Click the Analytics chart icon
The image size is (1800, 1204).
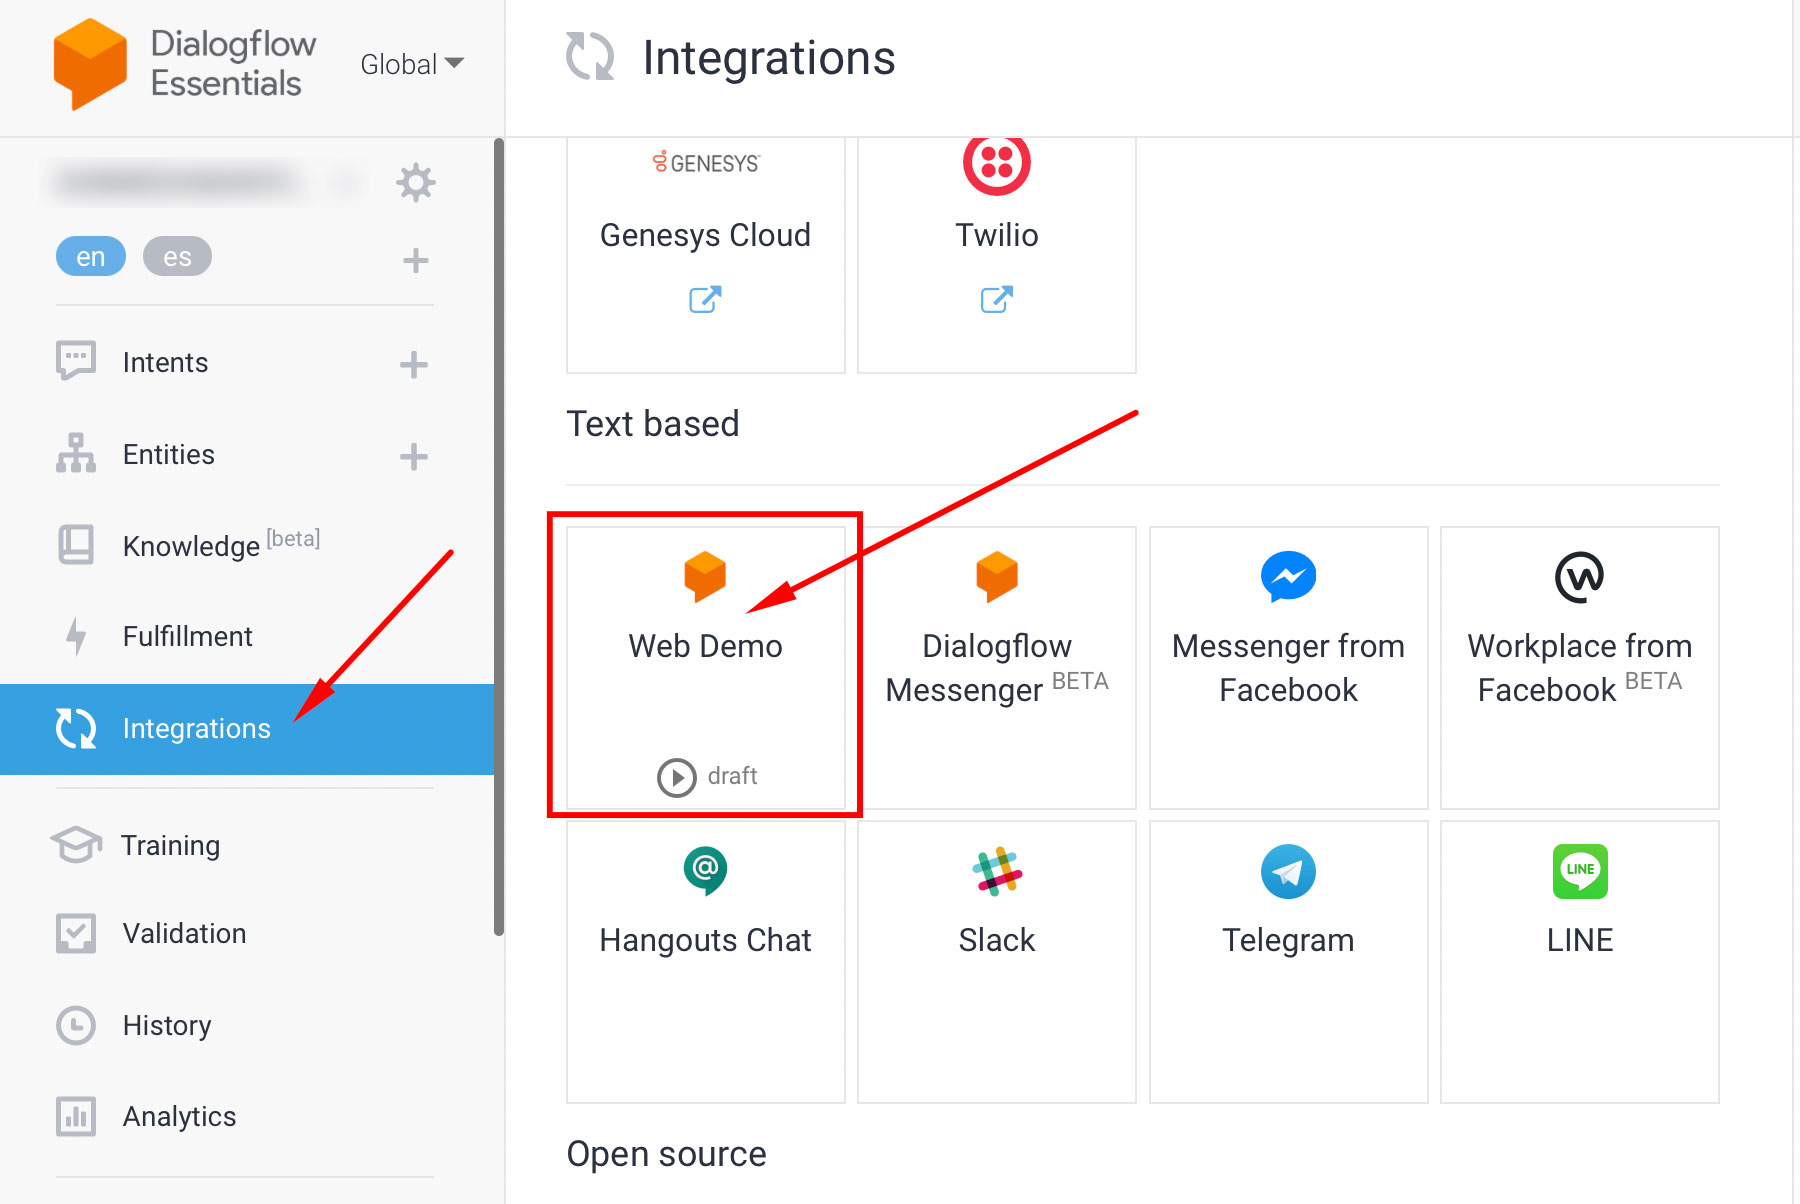coord(75,1116)
